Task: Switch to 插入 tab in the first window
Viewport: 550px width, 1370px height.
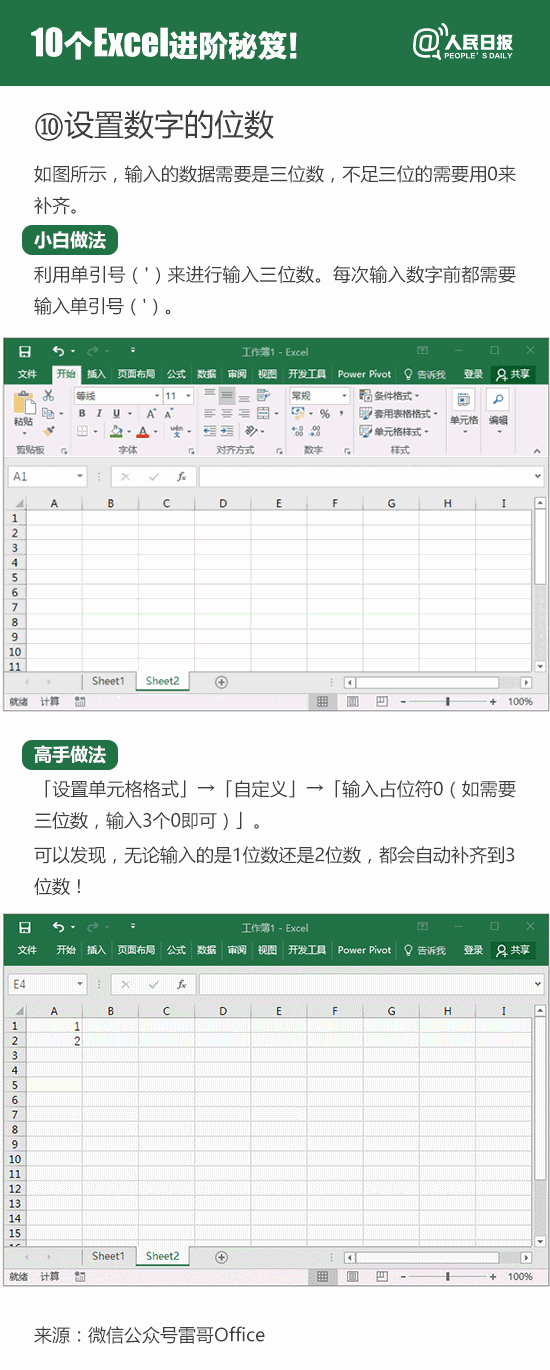Action: (x=96, y=374)
